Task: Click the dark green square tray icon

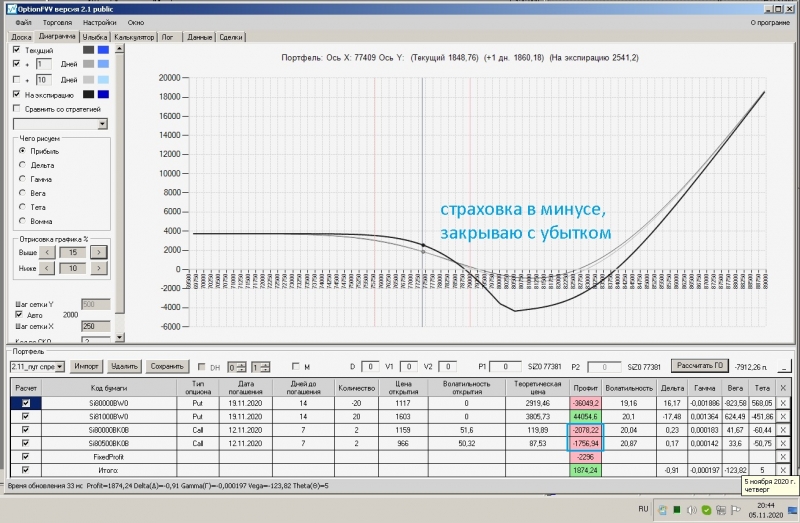Action: point(677,510)
